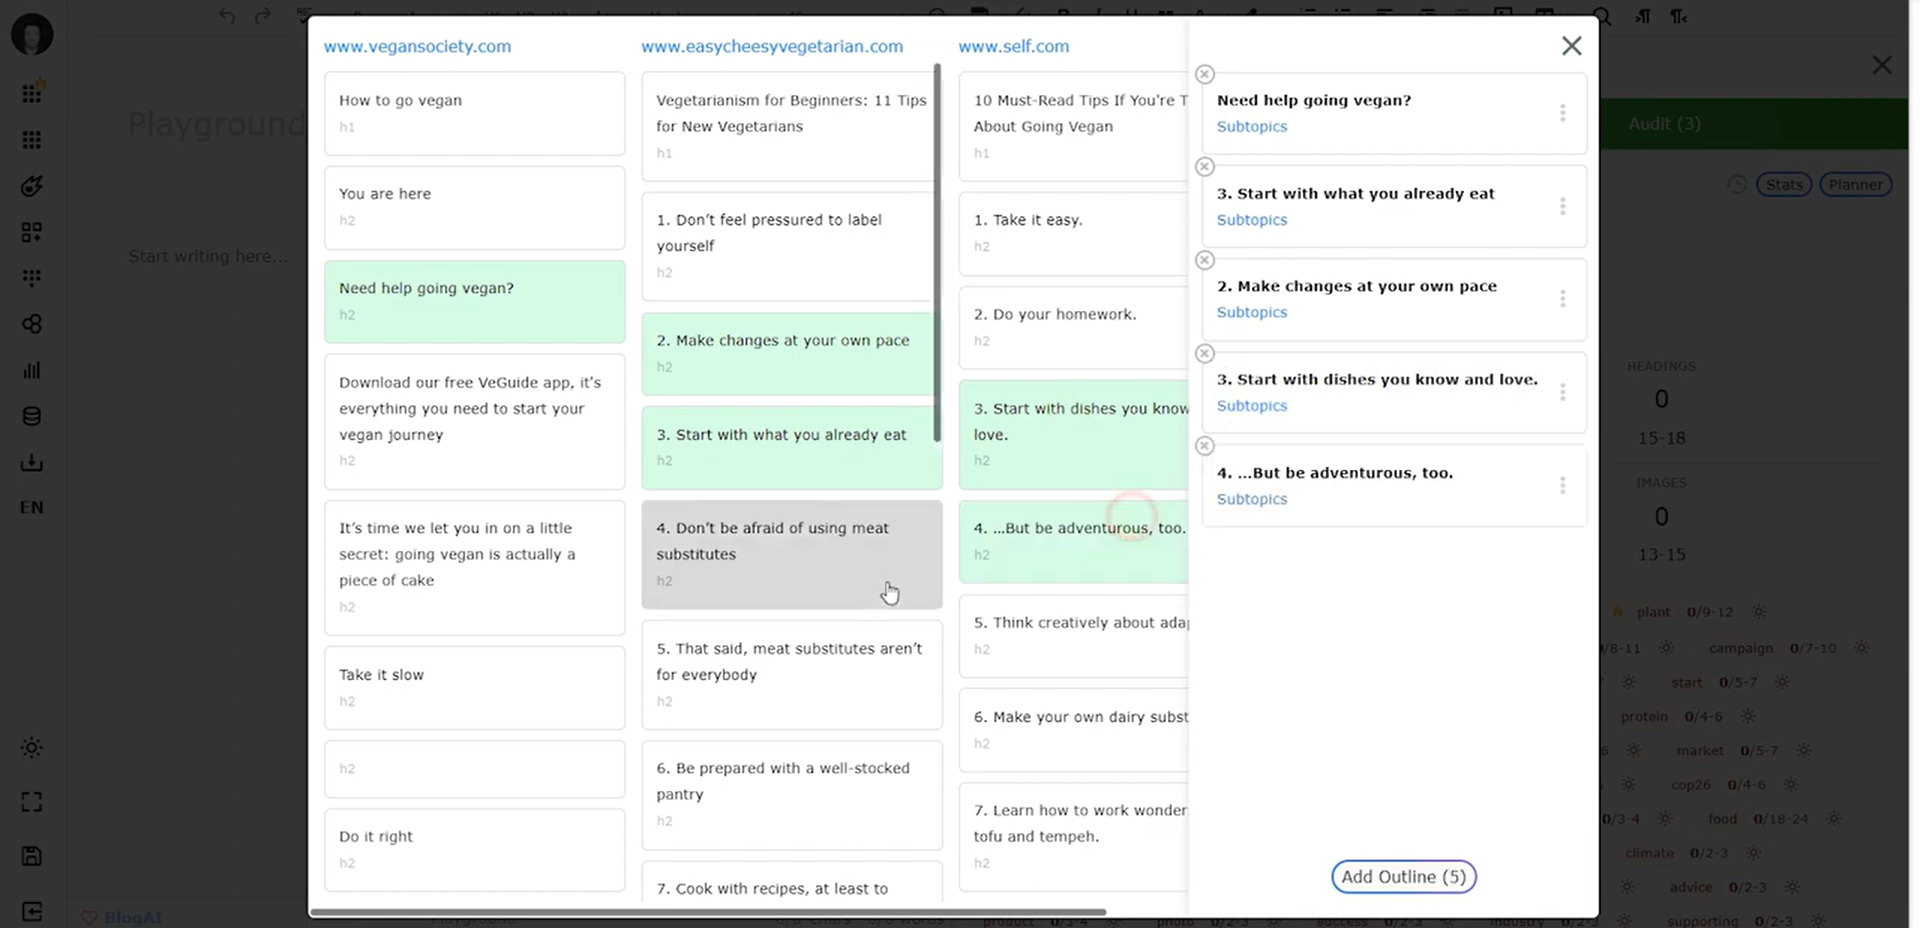The image size is (1920, 928).
Task: Switch to the Audit (3) tab
Action: [x=1664, y=124]
